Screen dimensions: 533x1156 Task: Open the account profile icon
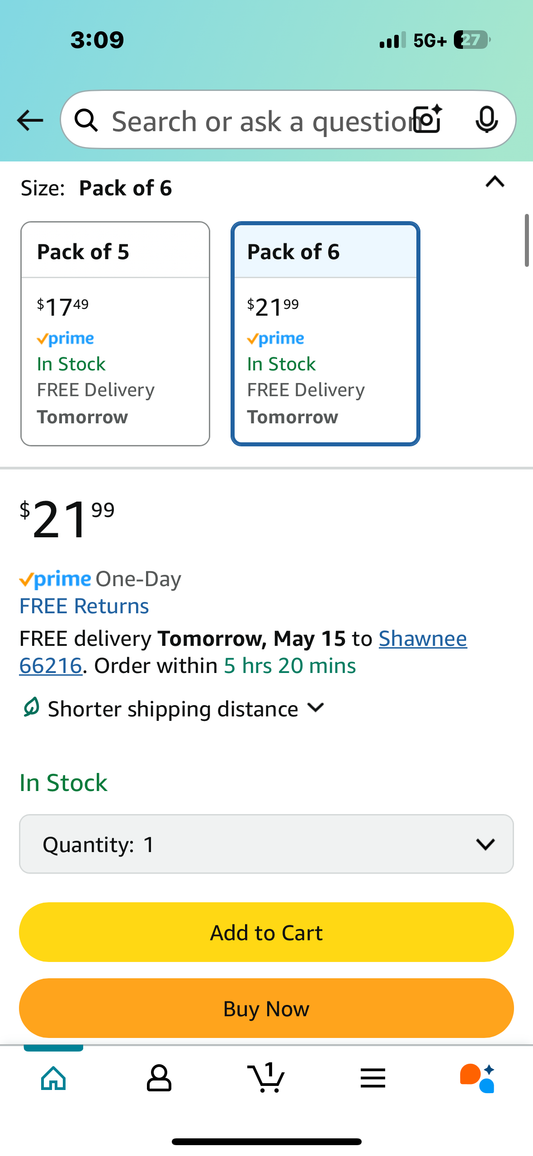(x=159, y=1079)
